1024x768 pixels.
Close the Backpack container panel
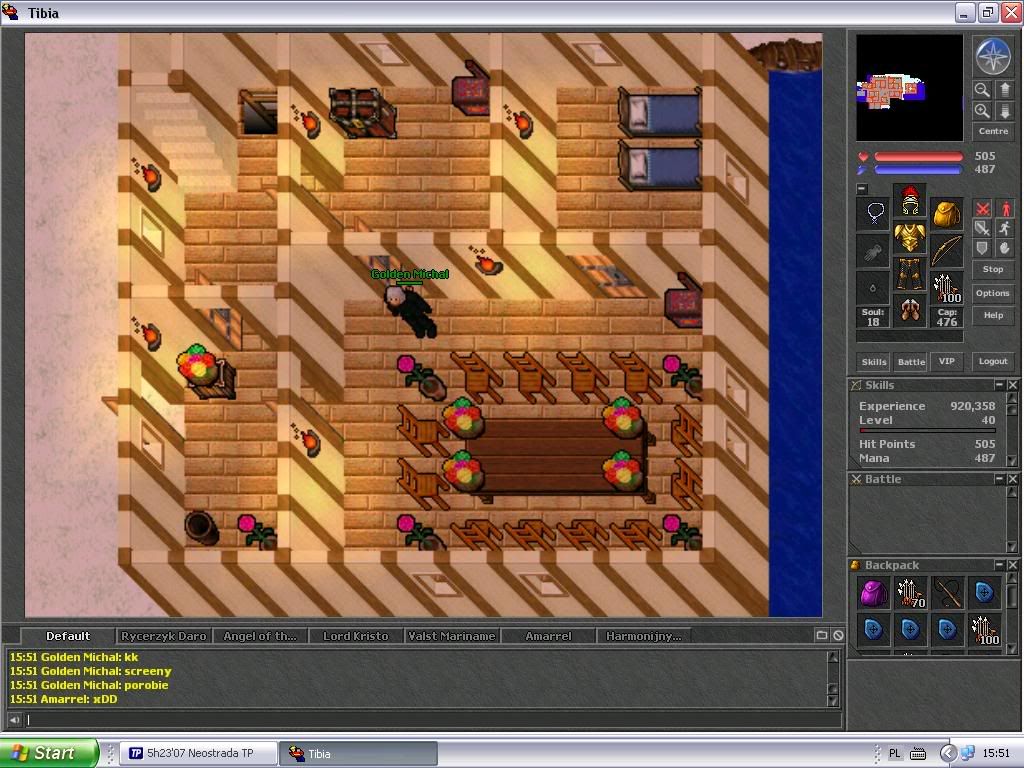click(1012, 564)
